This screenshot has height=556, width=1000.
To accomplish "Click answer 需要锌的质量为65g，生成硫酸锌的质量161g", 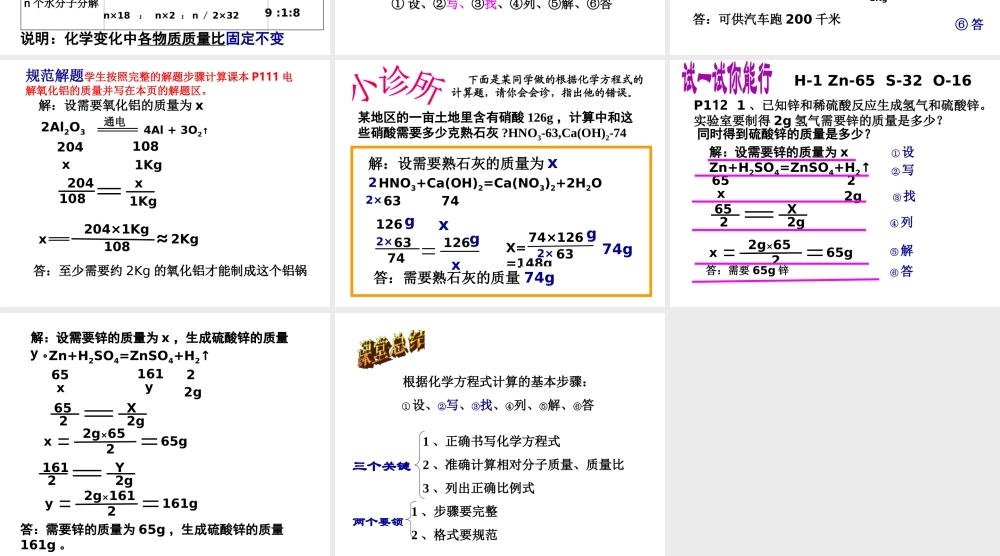I will [x=152, y=537].
